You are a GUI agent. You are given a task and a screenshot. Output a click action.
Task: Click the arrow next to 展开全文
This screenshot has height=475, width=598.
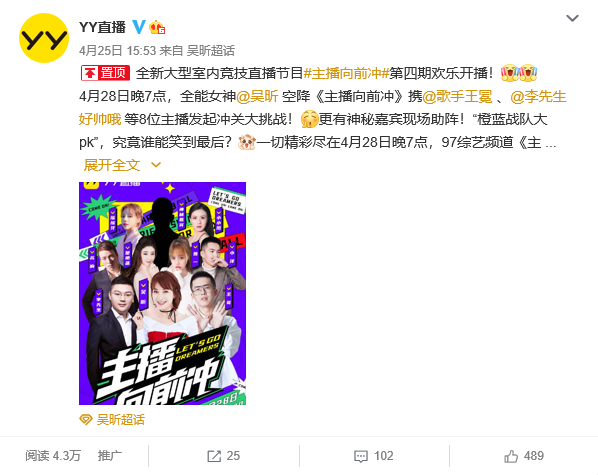[156, 165]
